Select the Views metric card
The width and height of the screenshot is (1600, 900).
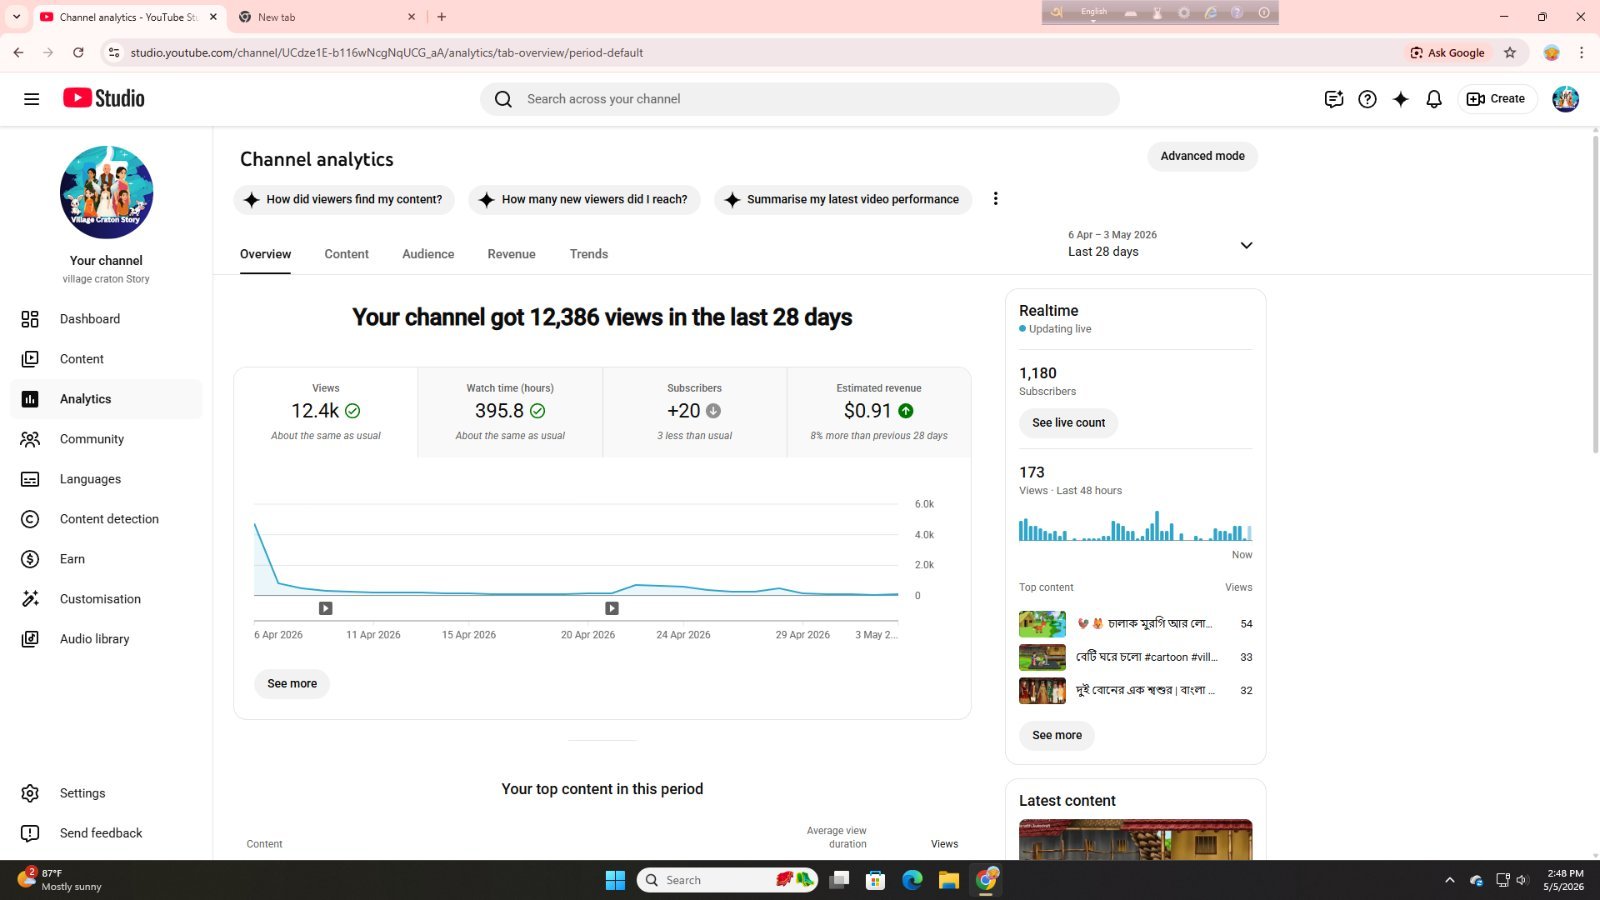pyautogui.click(x=326, y=412)
